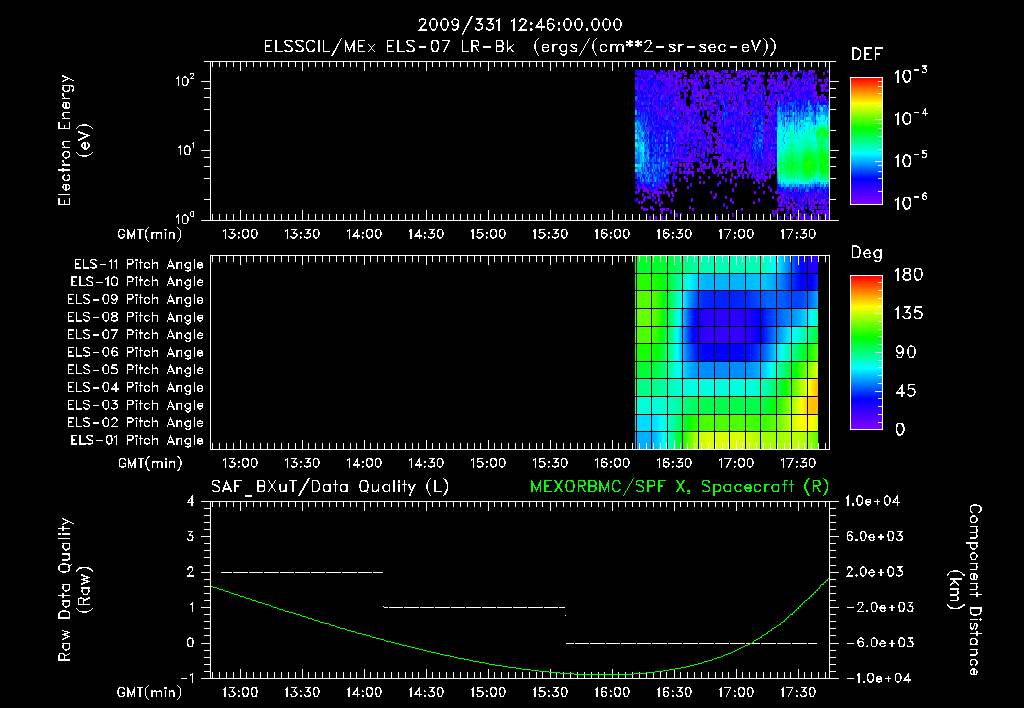This screenshot has width=1024, height=708.
Task: Select the ELS-01 Pitch Angle label
Action: point(136,440)
